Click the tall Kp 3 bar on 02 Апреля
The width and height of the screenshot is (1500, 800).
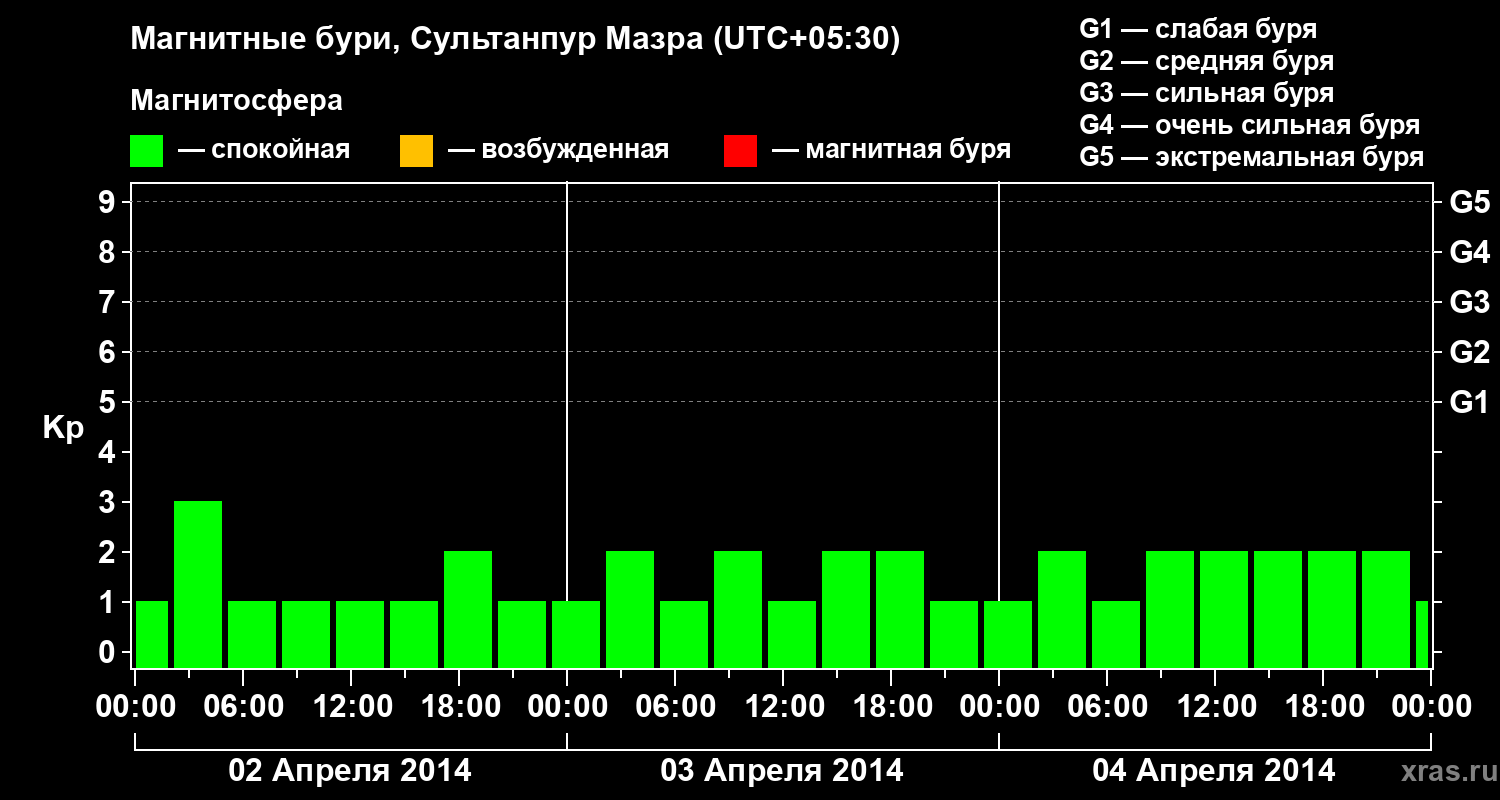(x=198, y=584)
